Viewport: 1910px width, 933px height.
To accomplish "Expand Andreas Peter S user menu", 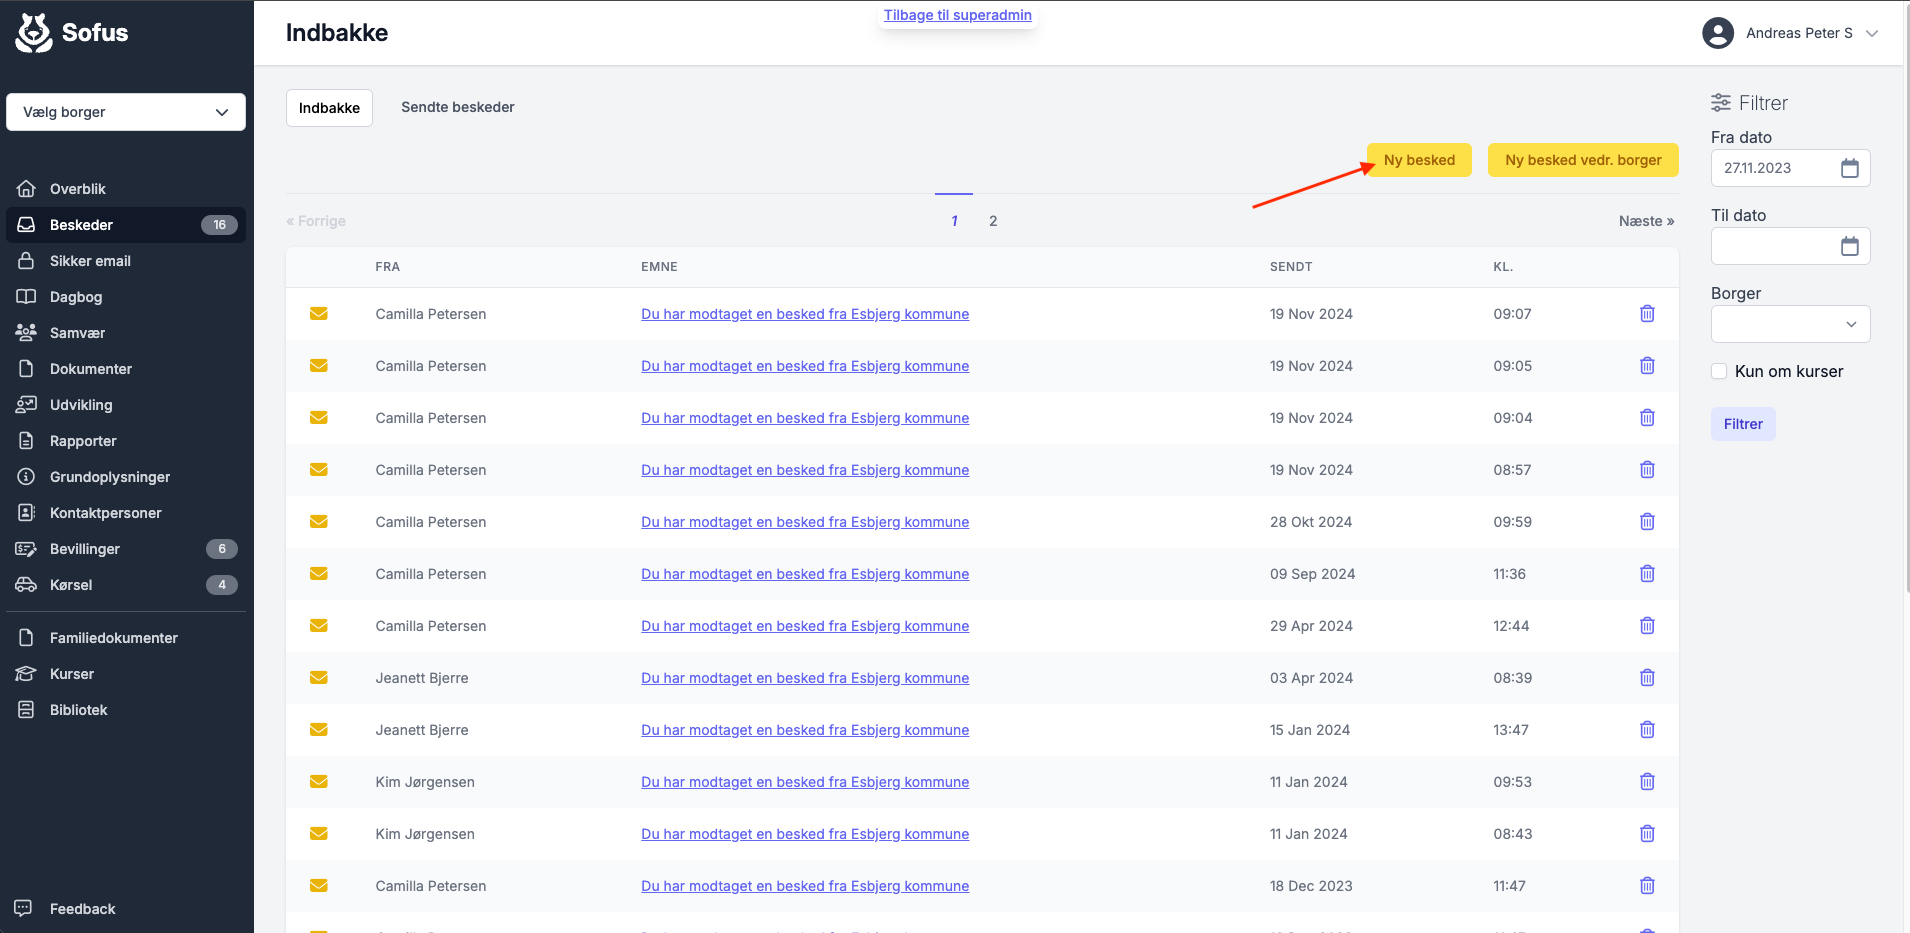I will (x=1872, y=33).
